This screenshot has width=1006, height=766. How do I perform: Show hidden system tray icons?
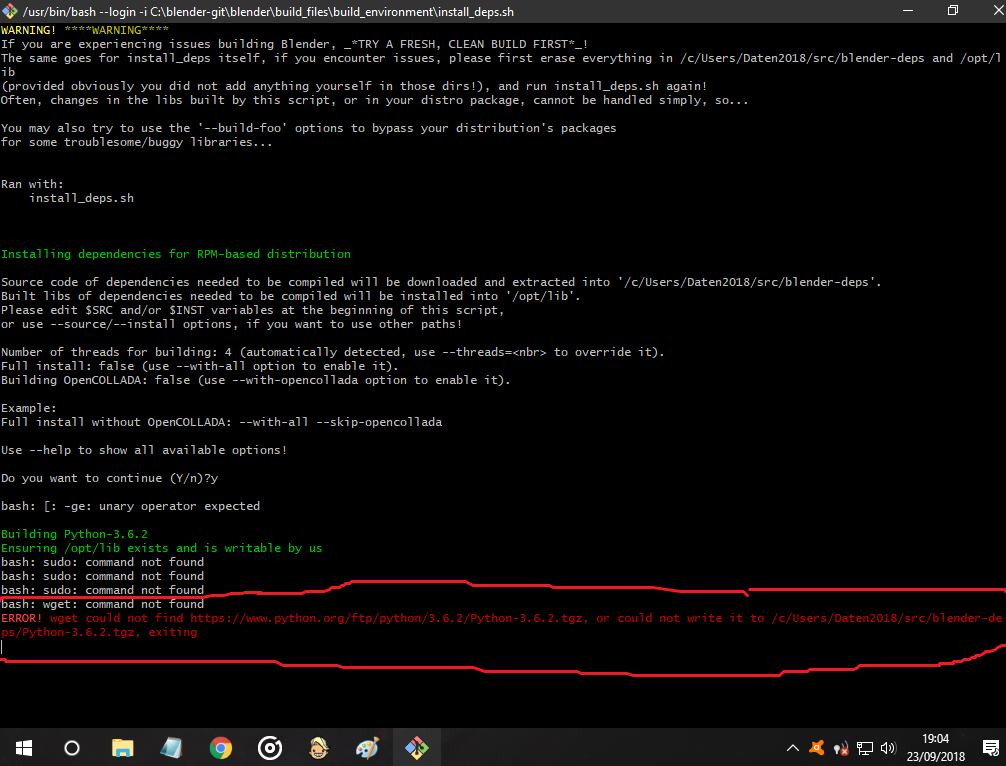click(x=793, y=748)
